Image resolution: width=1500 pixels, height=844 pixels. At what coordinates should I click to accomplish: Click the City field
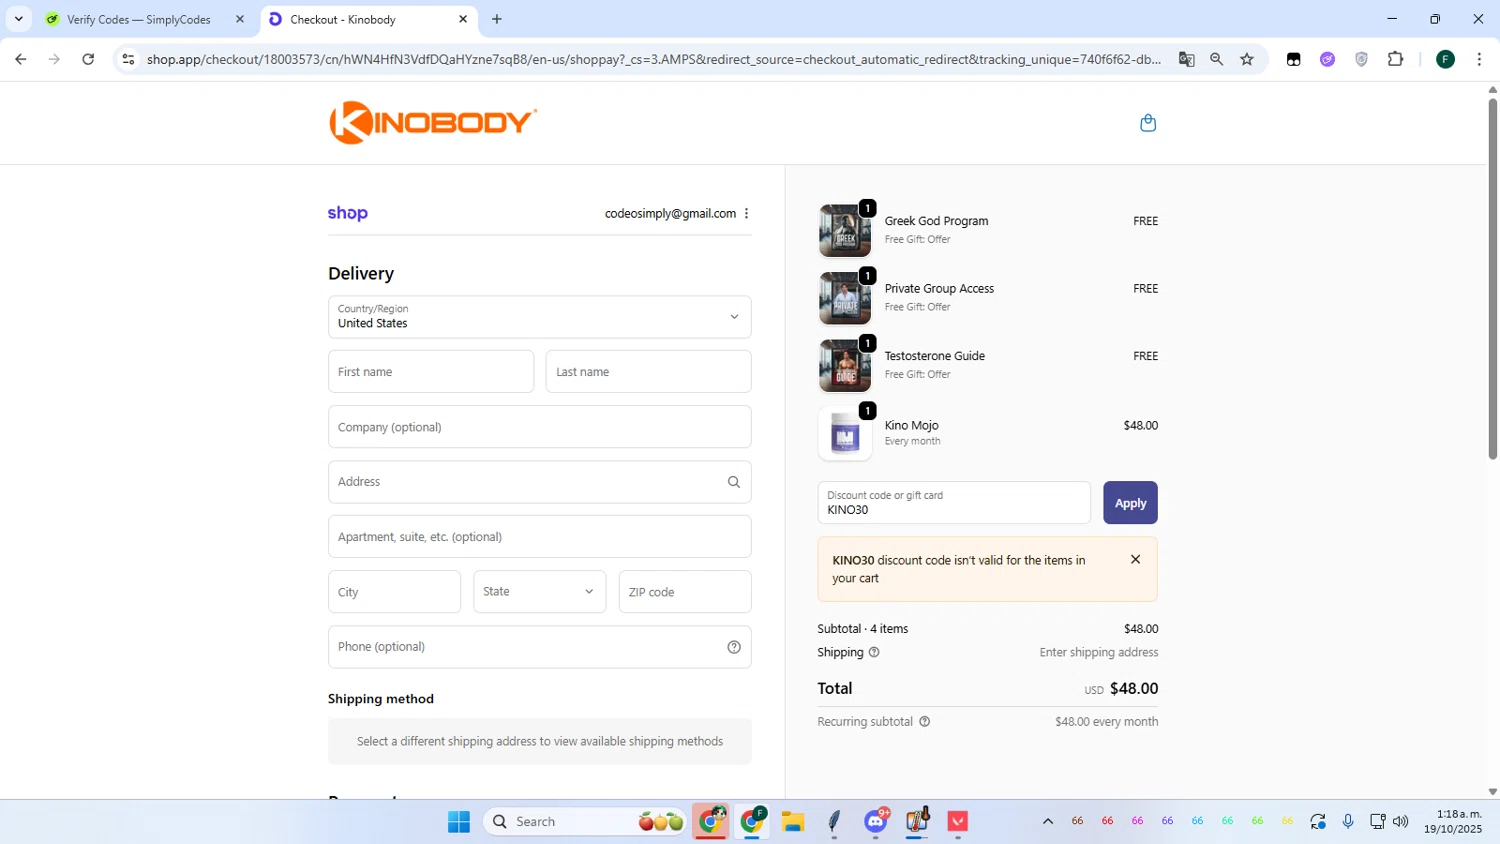click(x=395, y=592)
